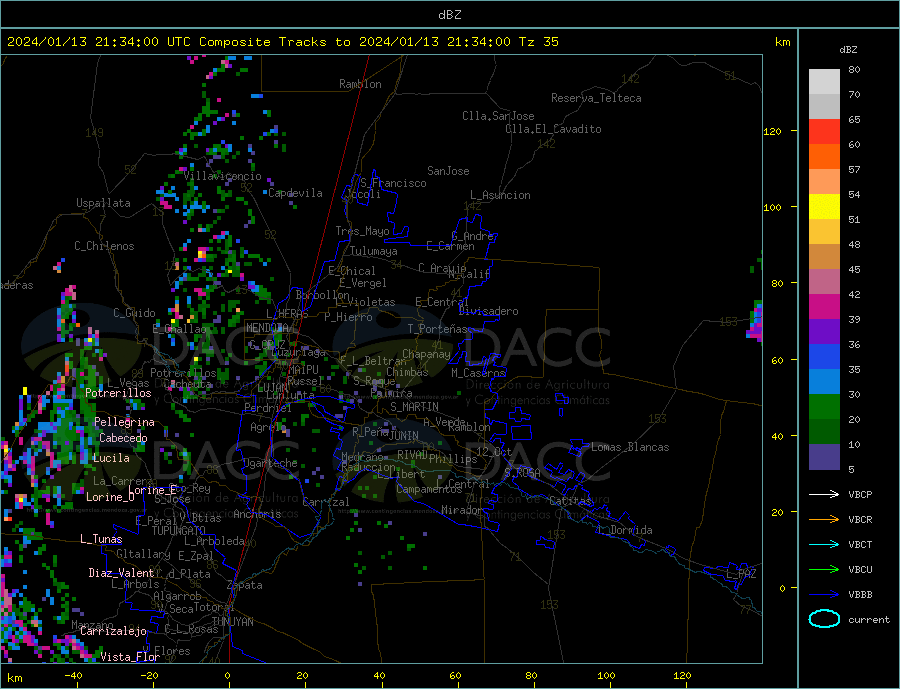Click the green VBCU arrow in legend
Viewport: 900px width, 689px height.
point(824,570)
